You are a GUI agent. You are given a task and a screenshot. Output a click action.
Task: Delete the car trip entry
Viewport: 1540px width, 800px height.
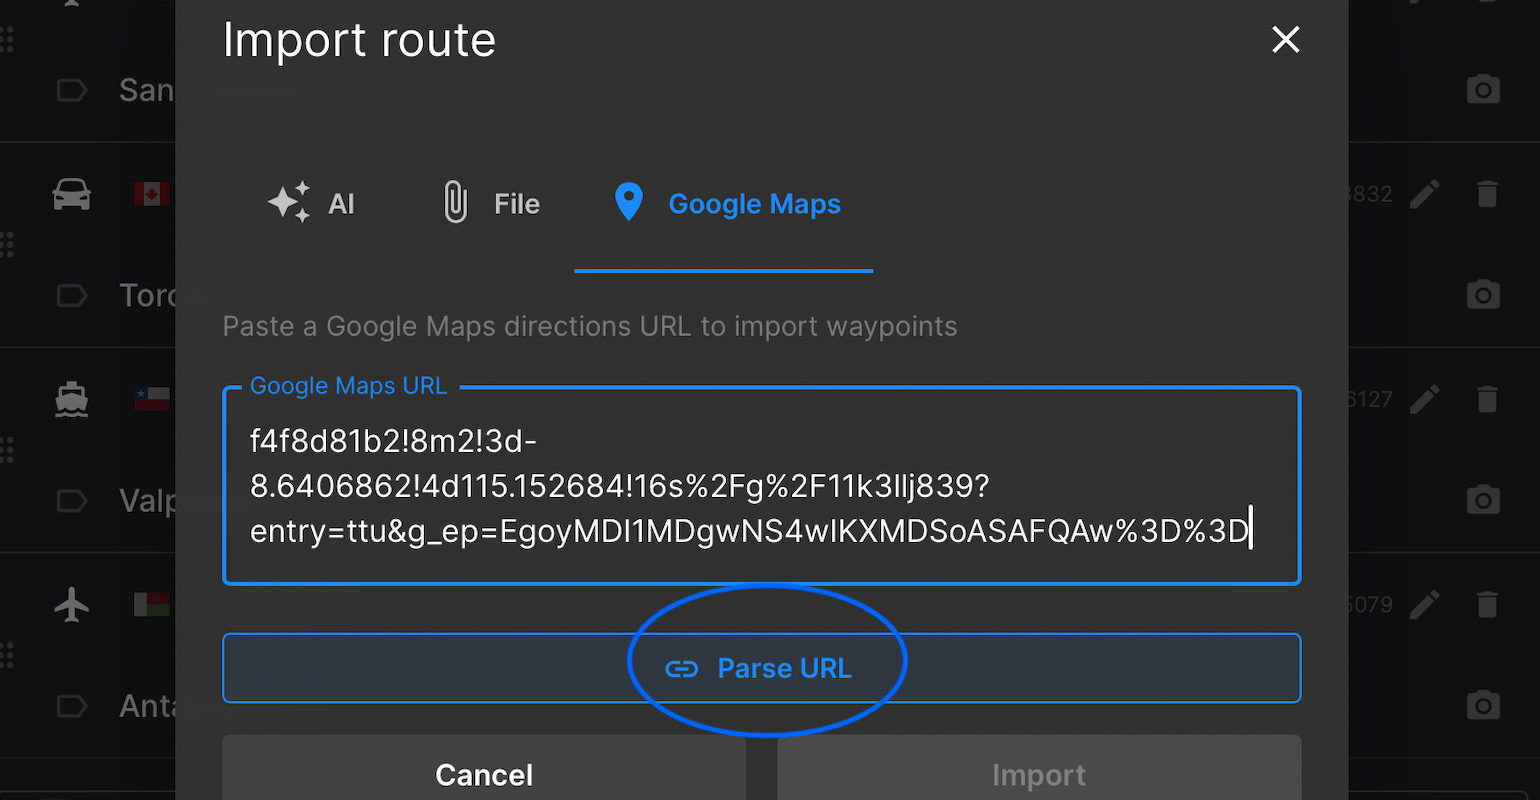click(x=1487, y=194)
